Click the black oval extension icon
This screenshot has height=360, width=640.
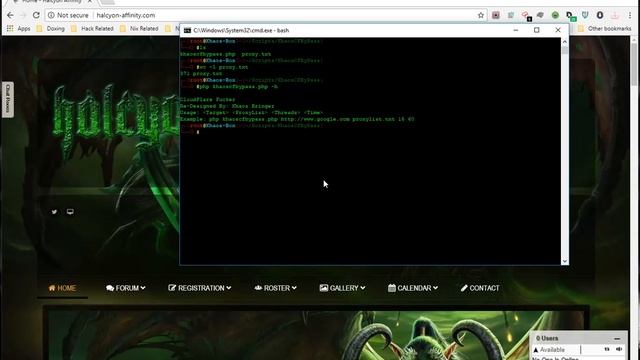click(600, 15)
